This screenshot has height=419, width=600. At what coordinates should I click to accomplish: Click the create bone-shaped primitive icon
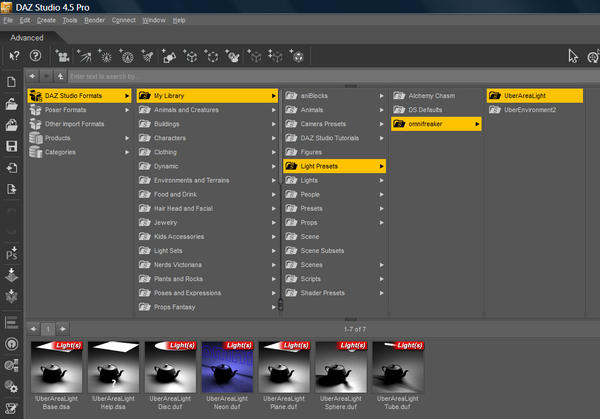[169, 57]
